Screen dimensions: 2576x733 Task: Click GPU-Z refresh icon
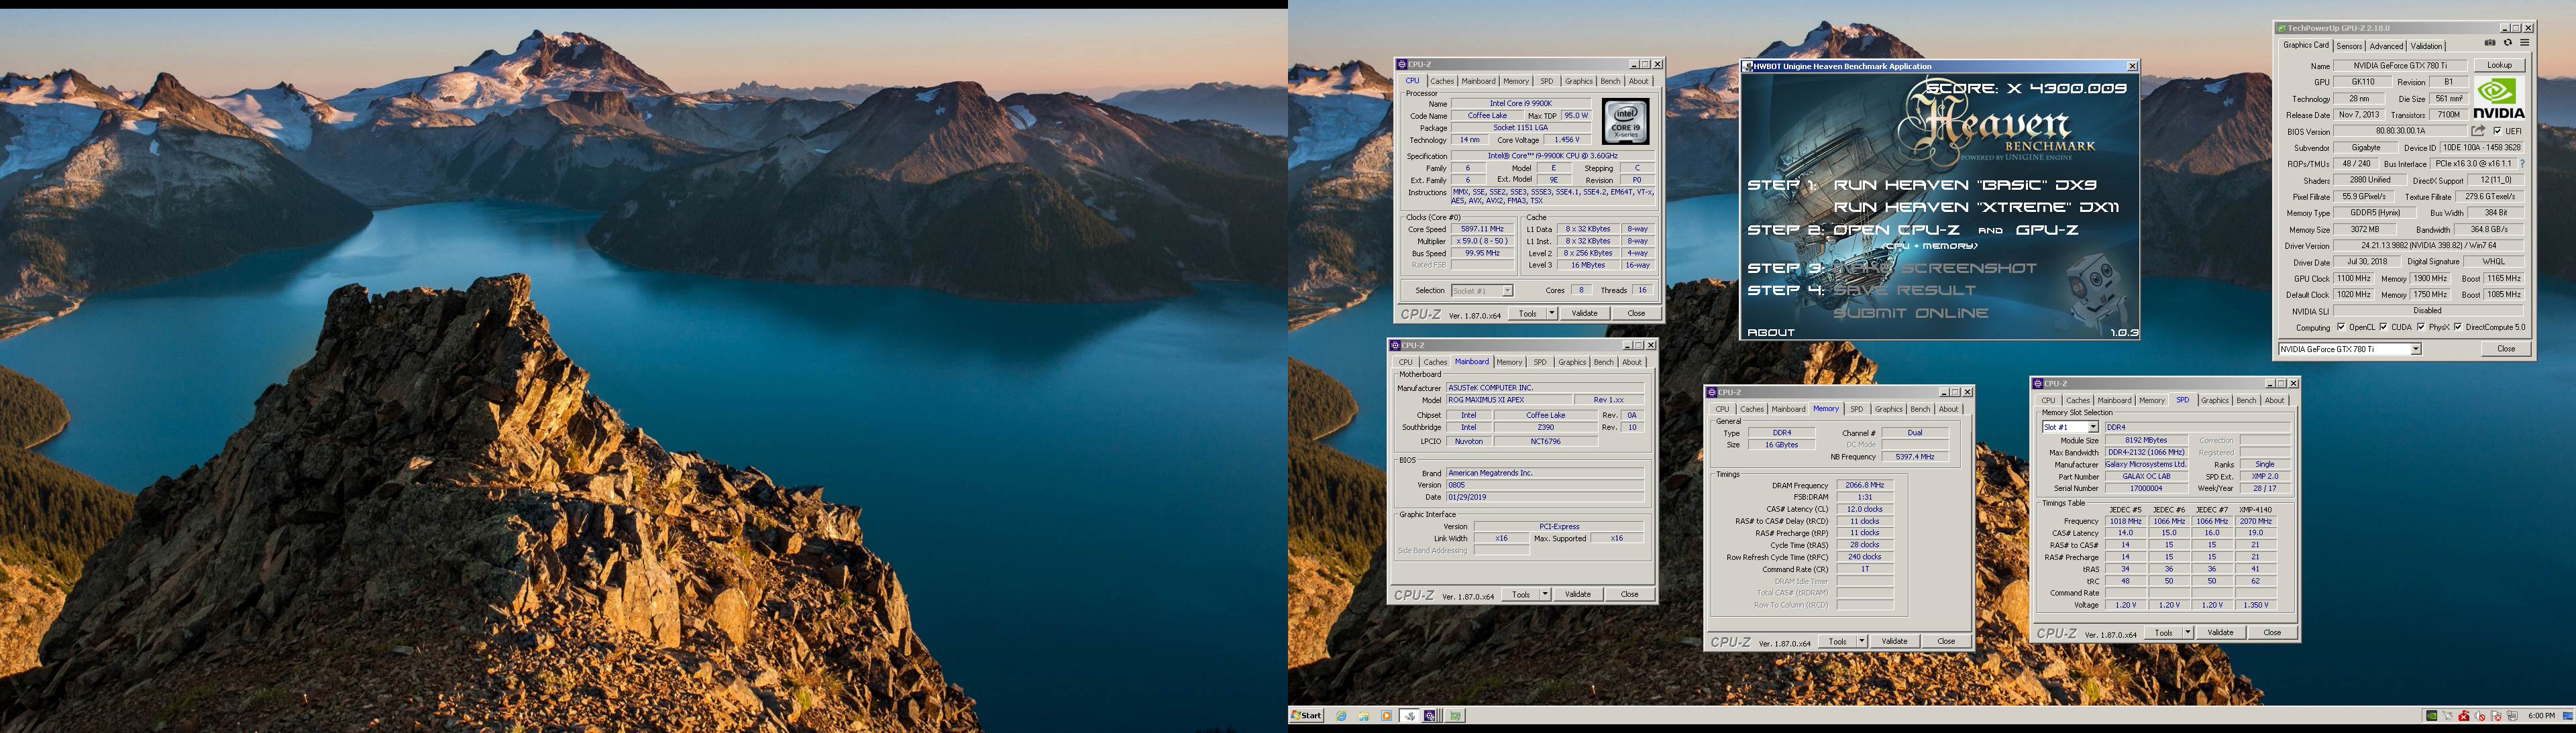[x=2507, y=43]
